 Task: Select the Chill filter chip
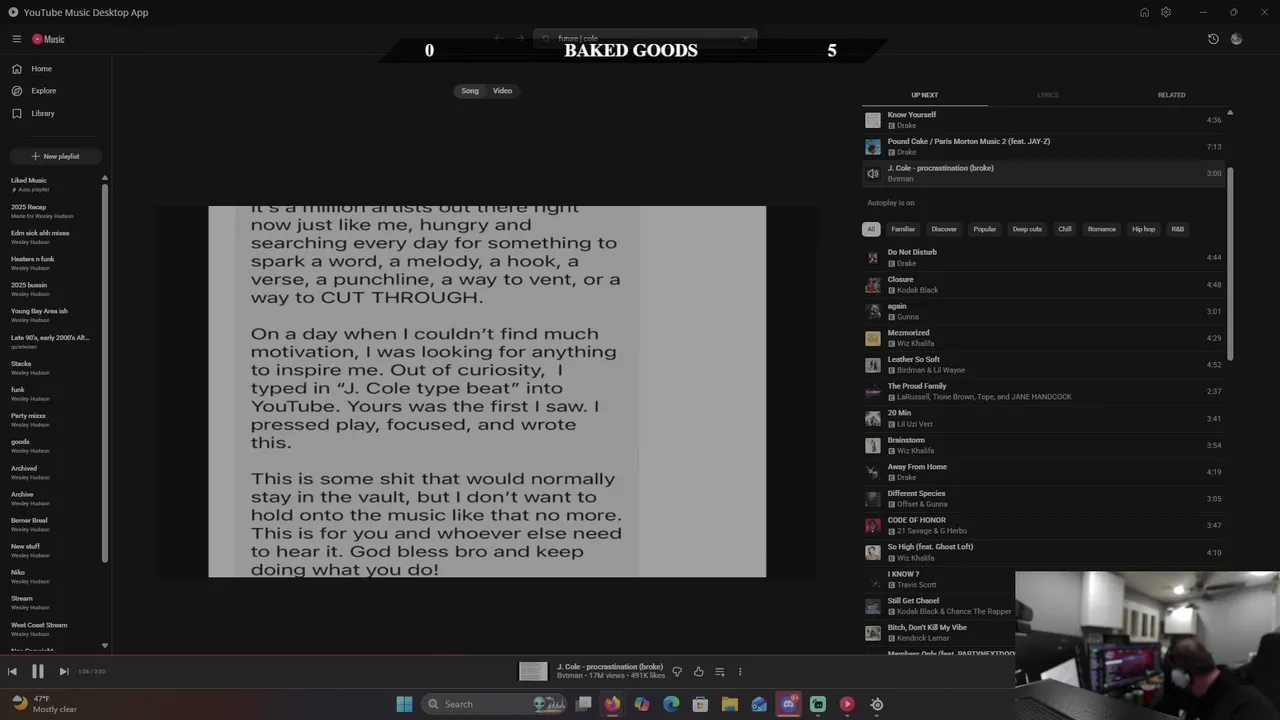click(1065, 229)
